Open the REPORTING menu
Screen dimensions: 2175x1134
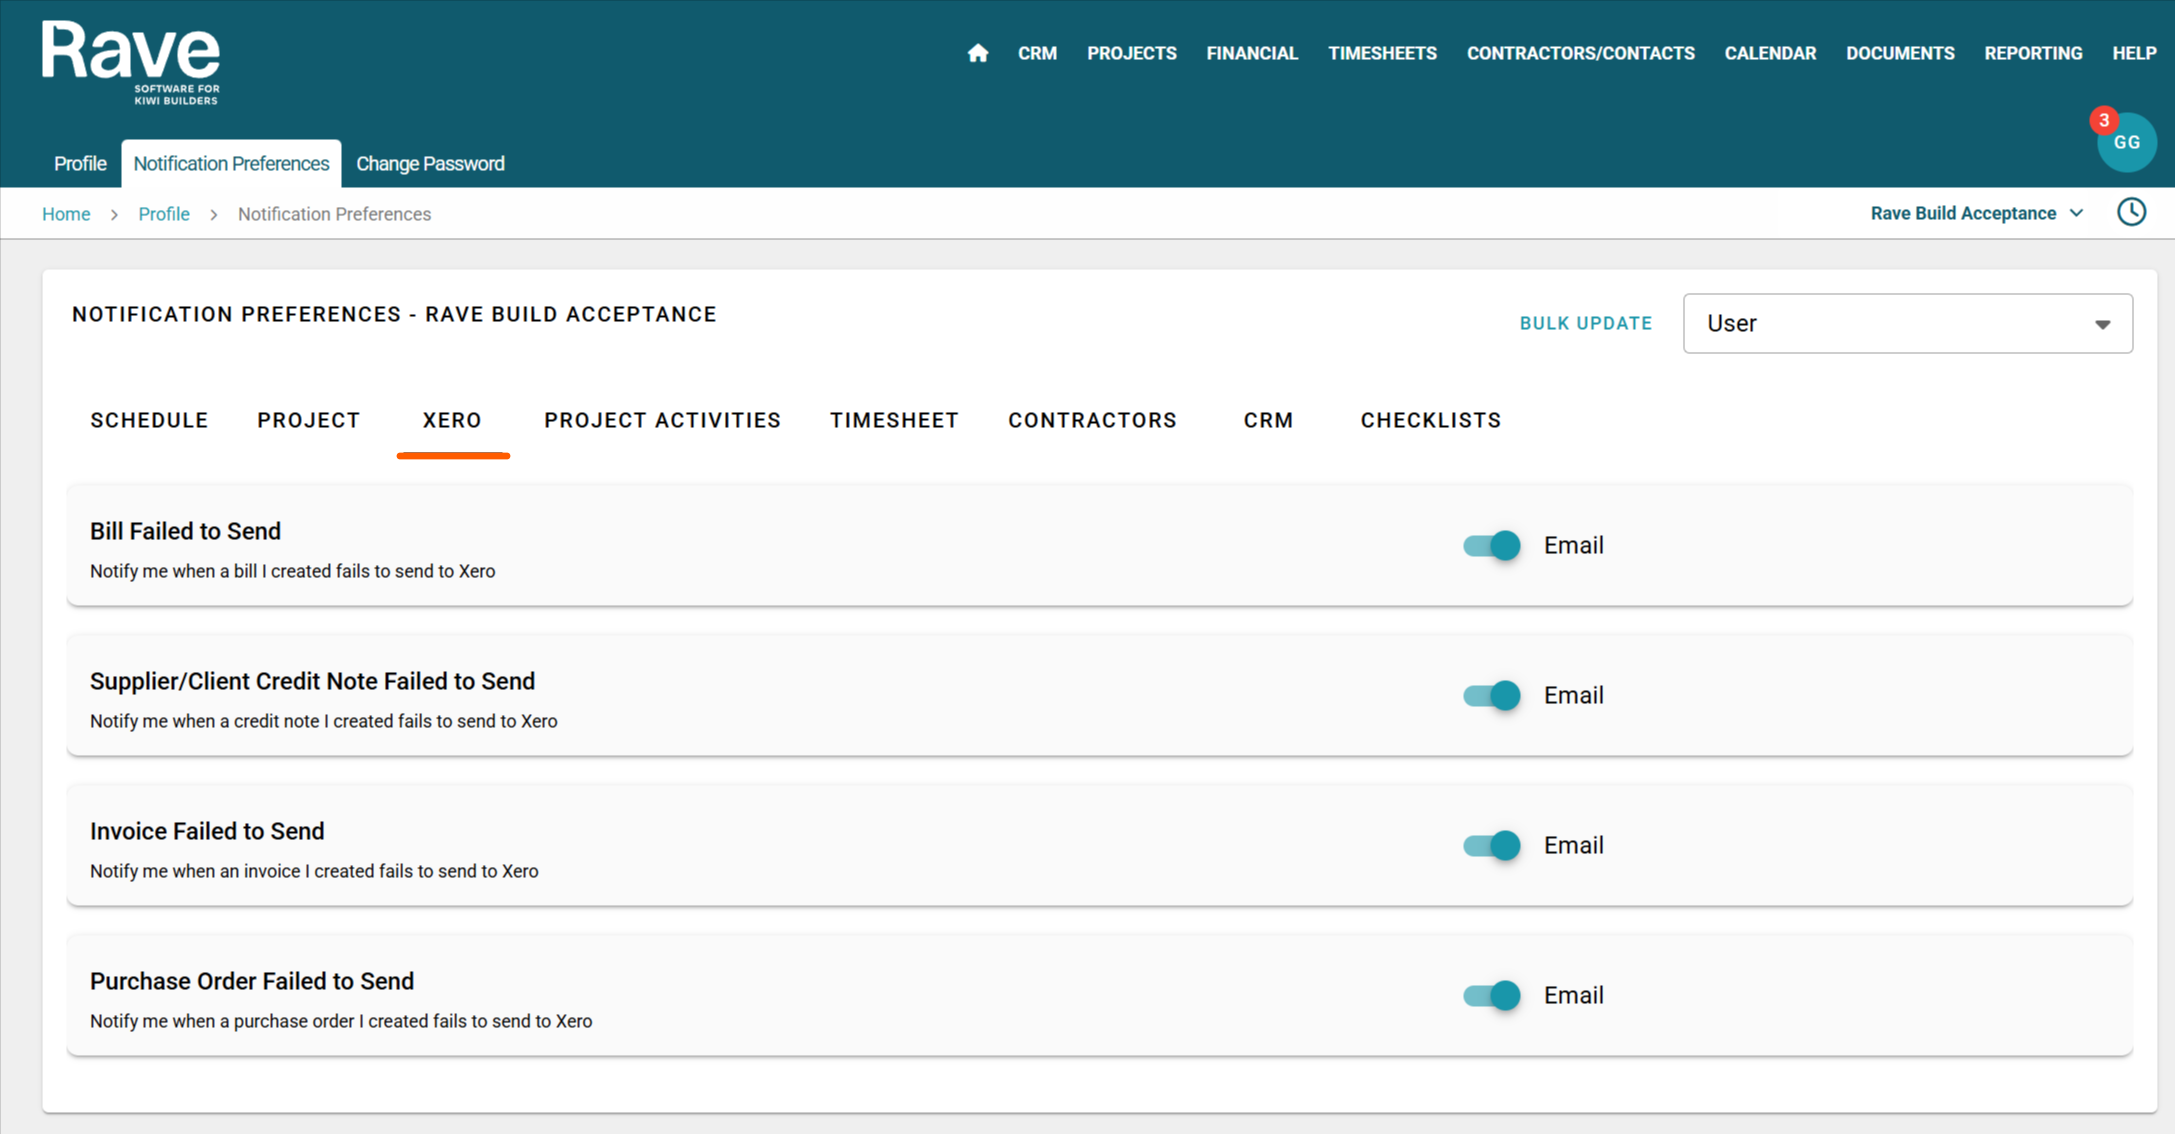(2033, 53)
